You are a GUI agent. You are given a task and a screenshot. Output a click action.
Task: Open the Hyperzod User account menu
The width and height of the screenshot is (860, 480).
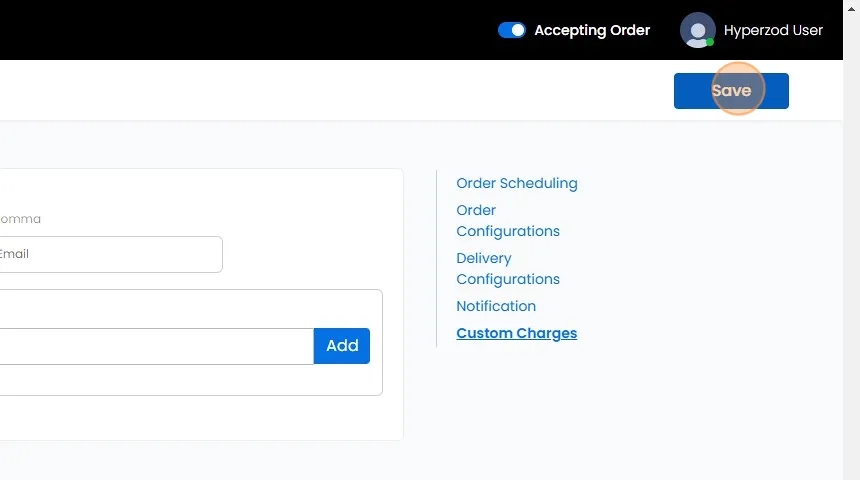773,30
